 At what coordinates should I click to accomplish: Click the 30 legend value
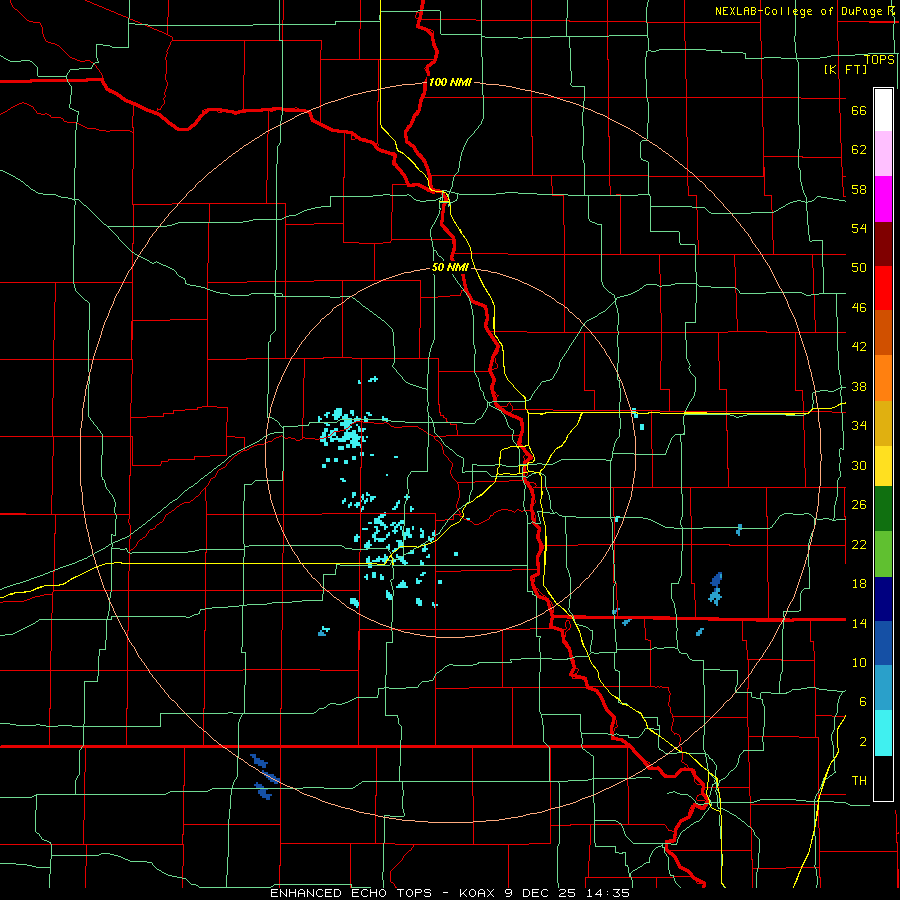click(859, 465)
